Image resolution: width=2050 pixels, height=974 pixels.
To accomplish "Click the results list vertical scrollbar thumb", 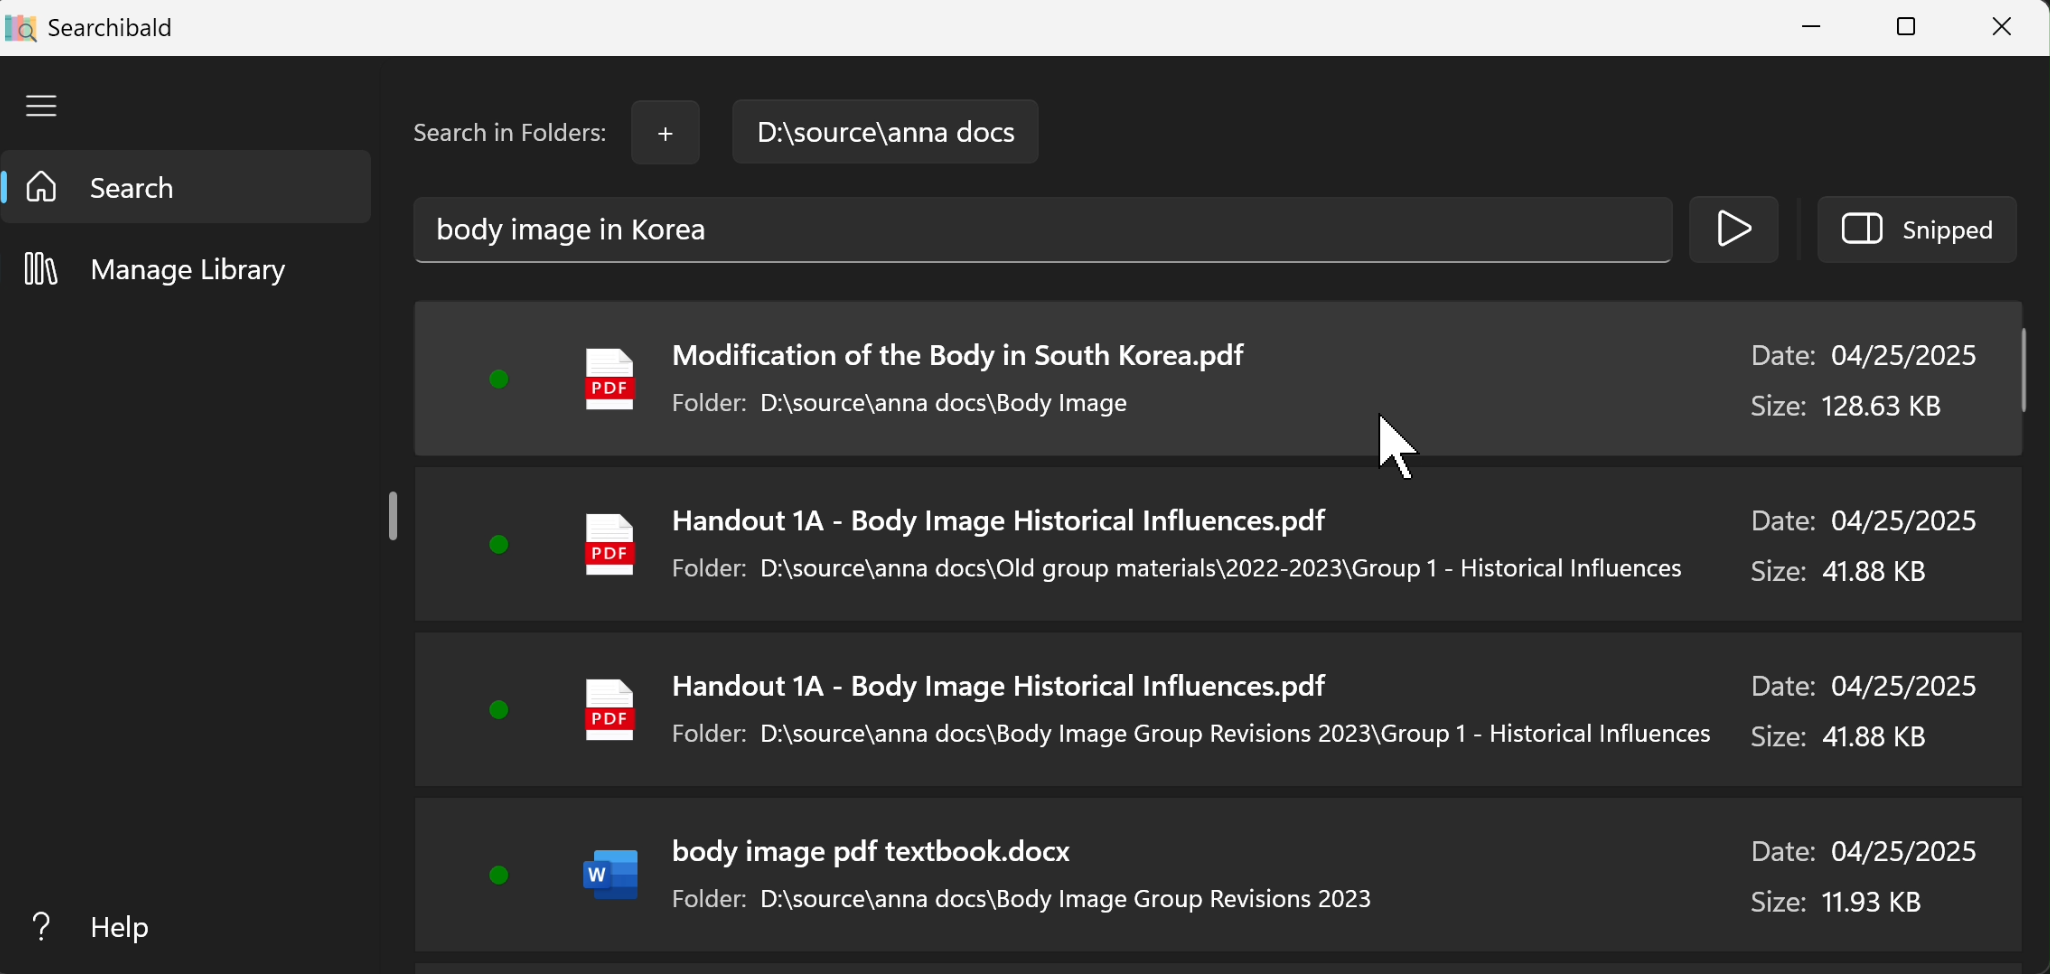I will click(2023, 370).
